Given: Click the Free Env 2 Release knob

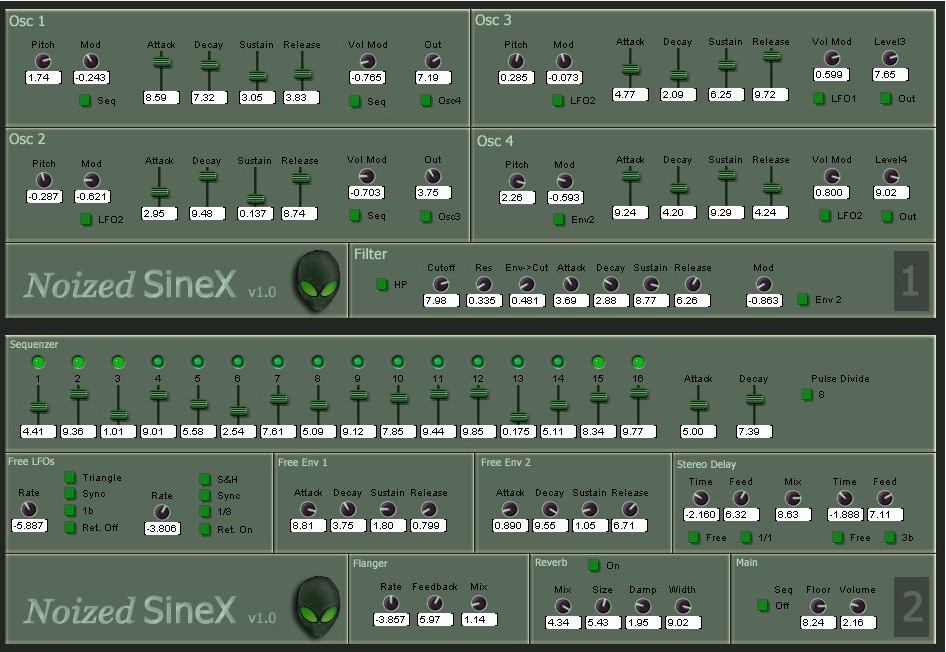Looking at the screenshot, I should pos(629,509).
